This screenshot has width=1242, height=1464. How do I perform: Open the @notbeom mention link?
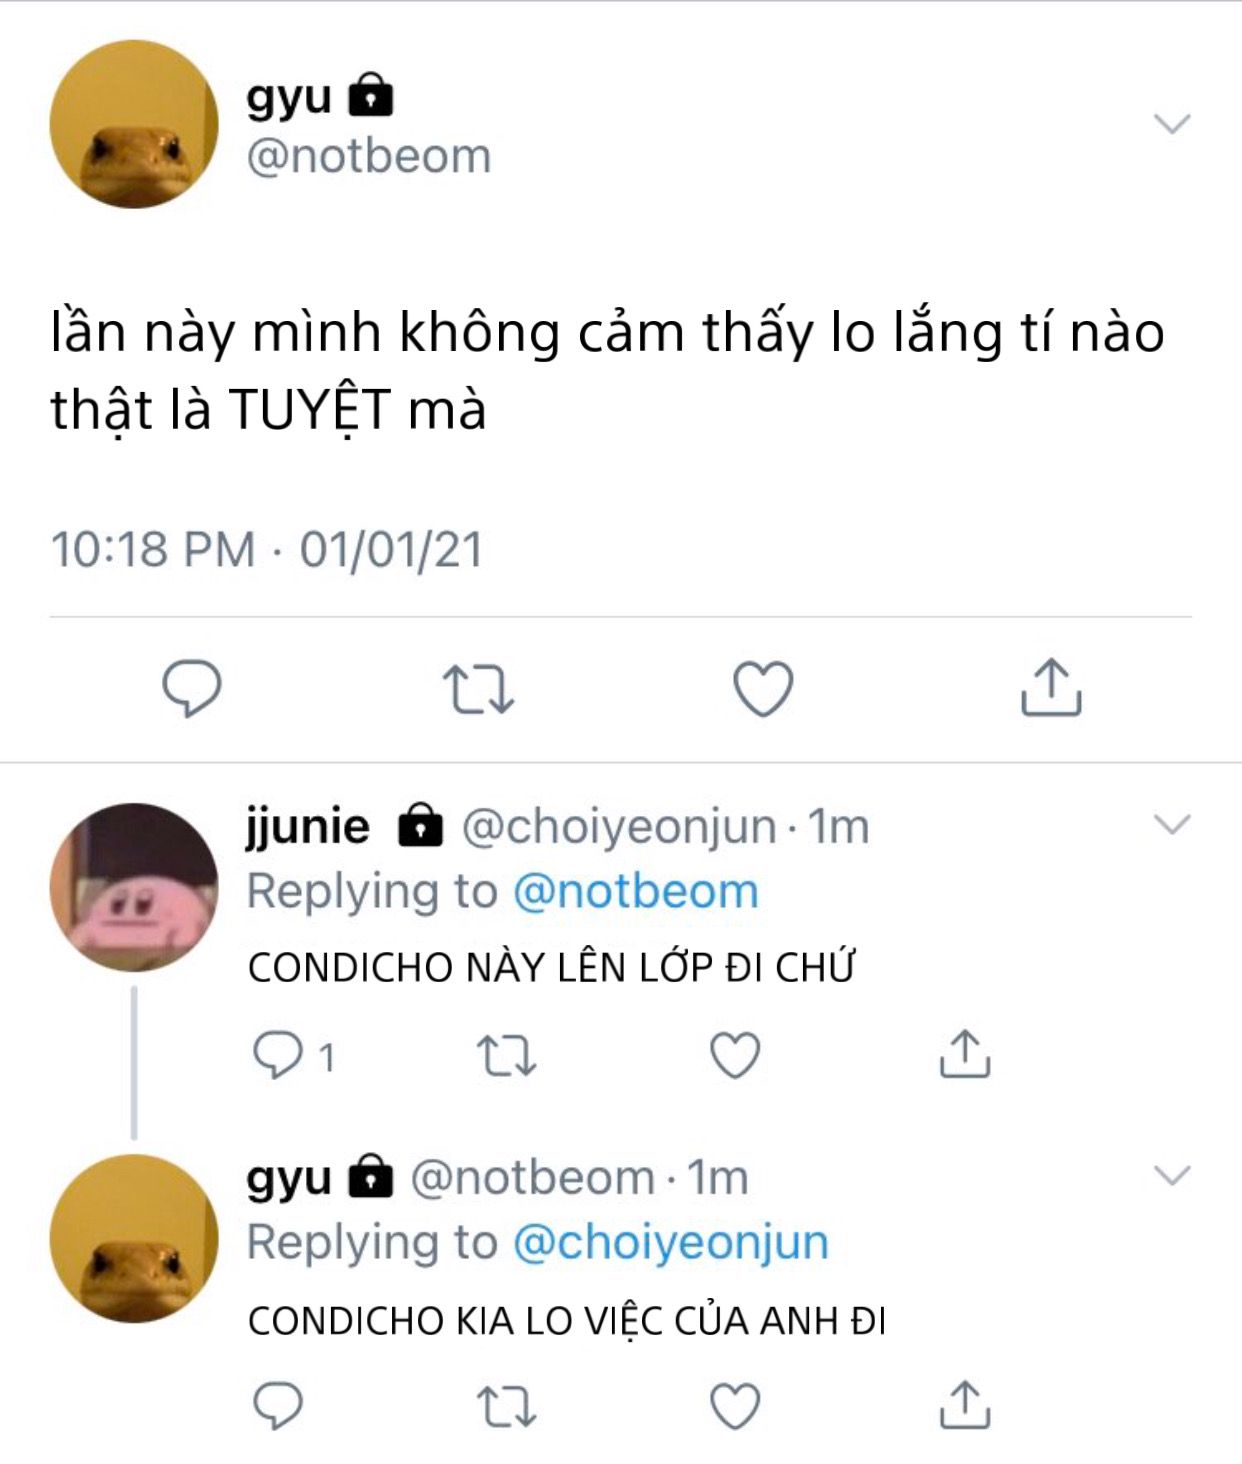(636, 891)
